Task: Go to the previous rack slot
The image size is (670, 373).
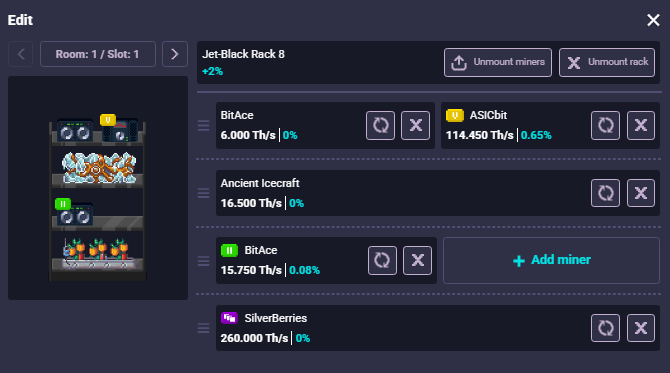Action: [21, 54]
